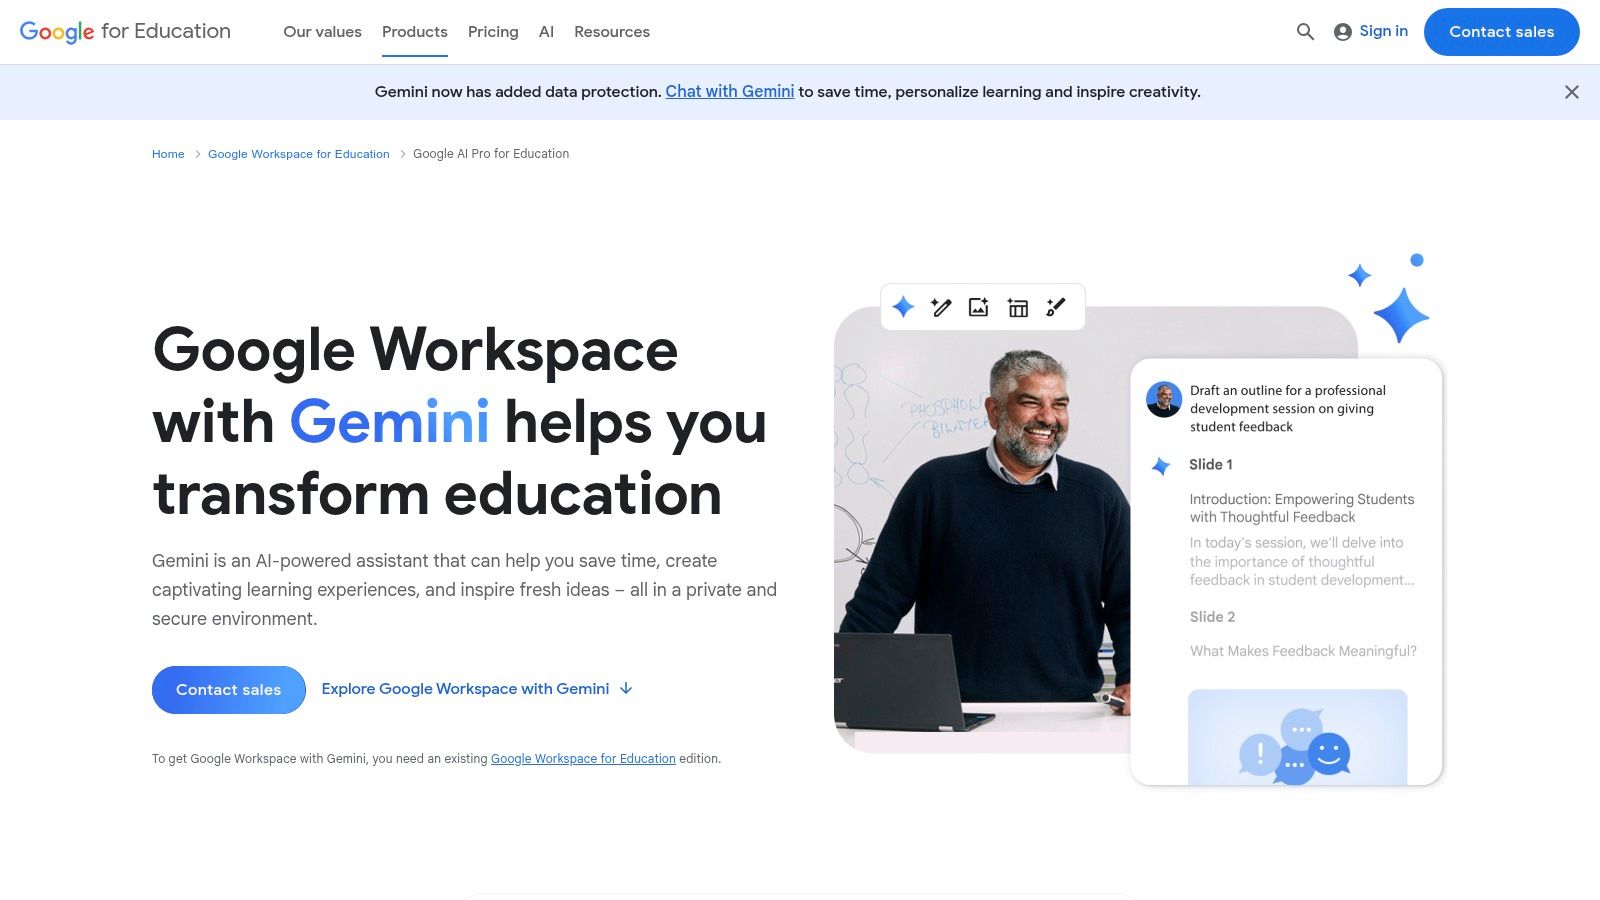
Task: Click the Gemini spark beside Slide 1
Action: [1161, 464]
